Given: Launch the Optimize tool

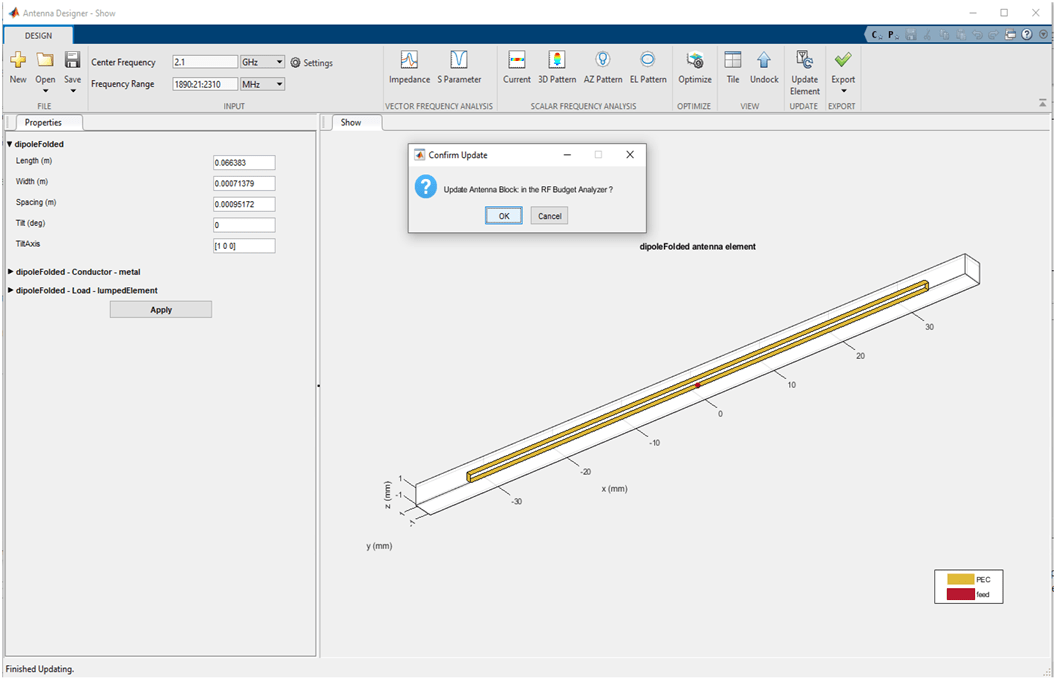Looking at the screenshot, I should (x=695, y=67).
